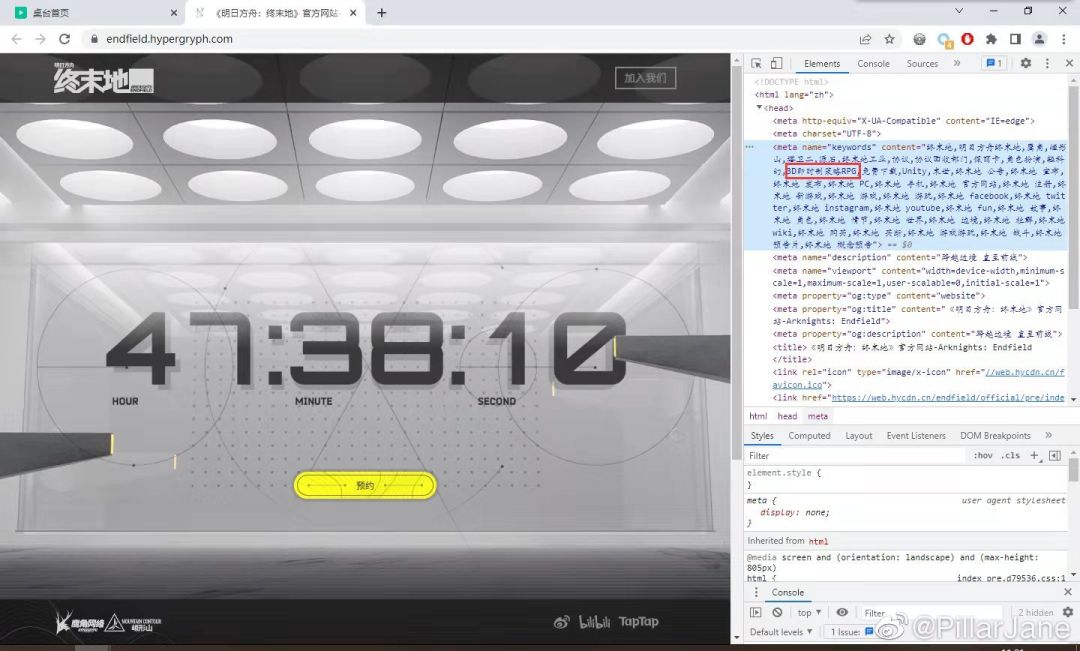Open the bilibili icon in page footer

(594, 622)
